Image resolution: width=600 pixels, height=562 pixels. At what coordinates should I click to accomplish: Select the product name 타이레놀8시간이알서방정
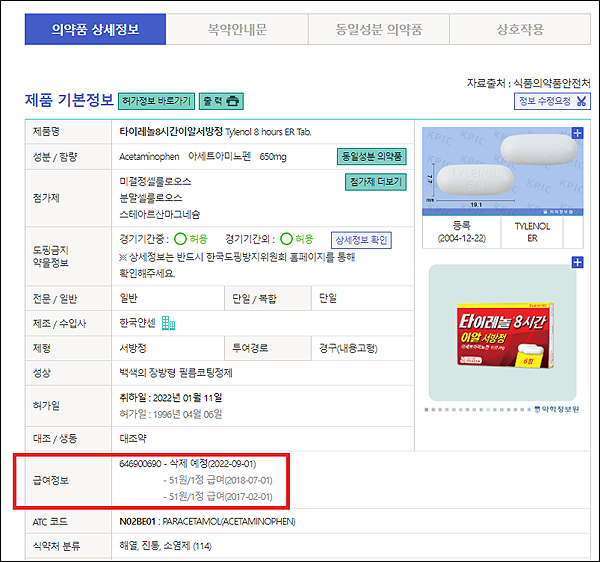171,132
